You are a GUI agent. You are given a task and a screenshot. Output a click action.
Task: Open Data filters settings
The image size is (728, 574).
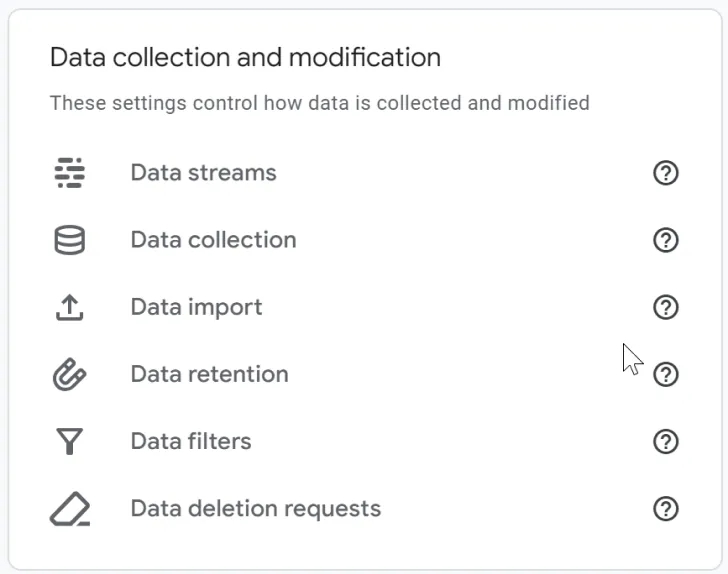pyautogui.click(x=191, y=441)
